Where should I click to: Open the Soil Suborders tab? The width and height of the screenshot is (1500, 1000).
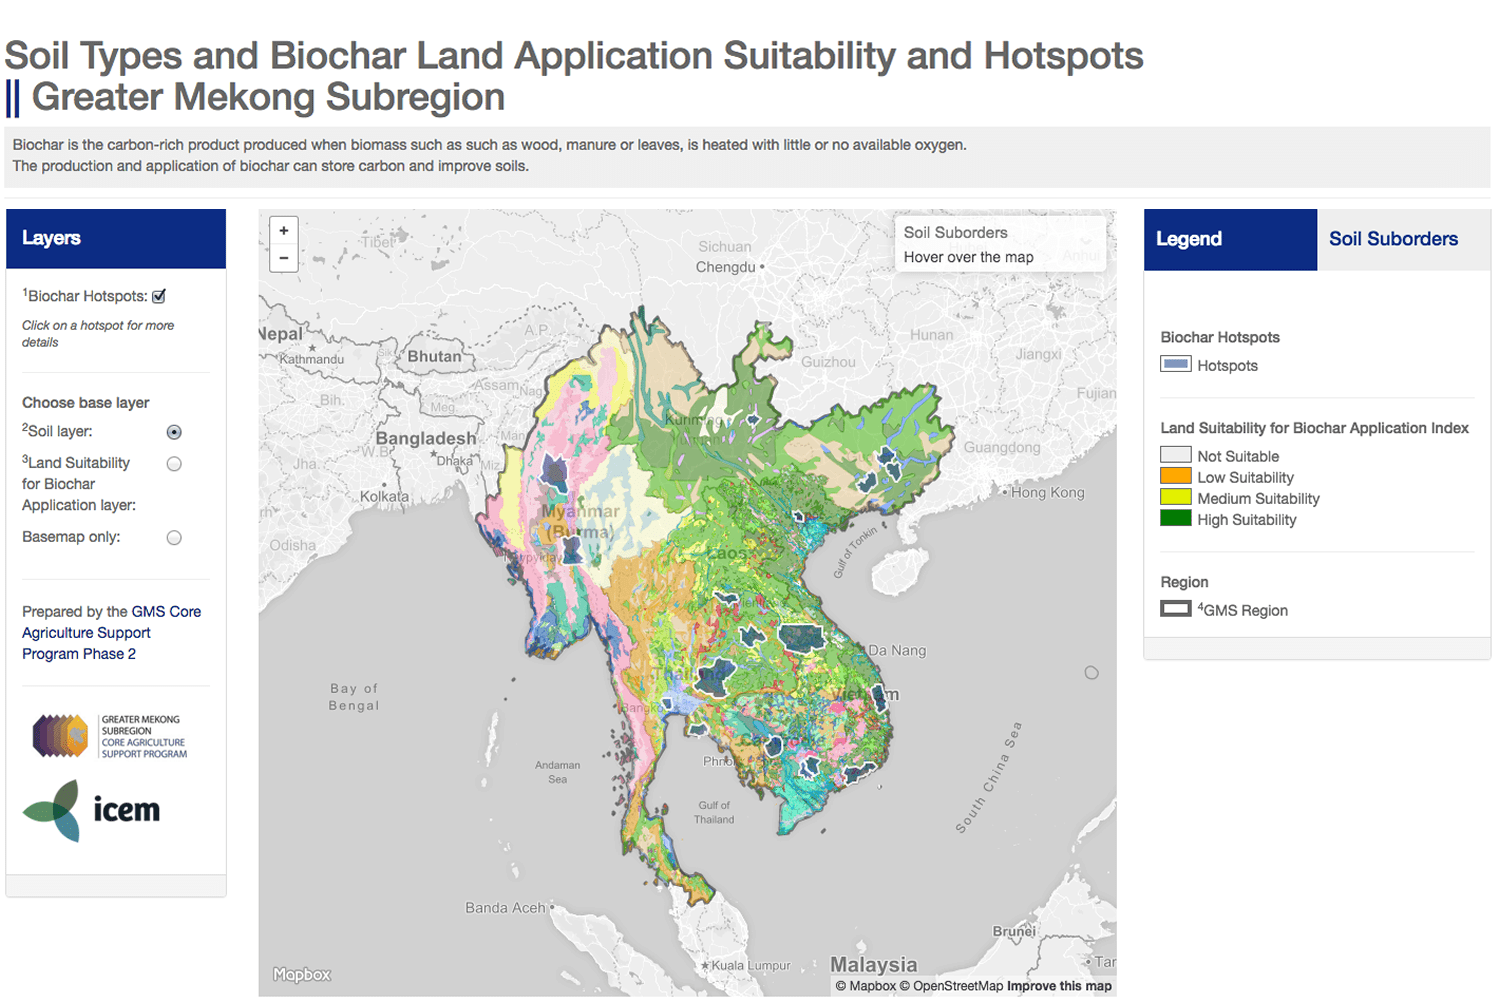[1393, 239]
